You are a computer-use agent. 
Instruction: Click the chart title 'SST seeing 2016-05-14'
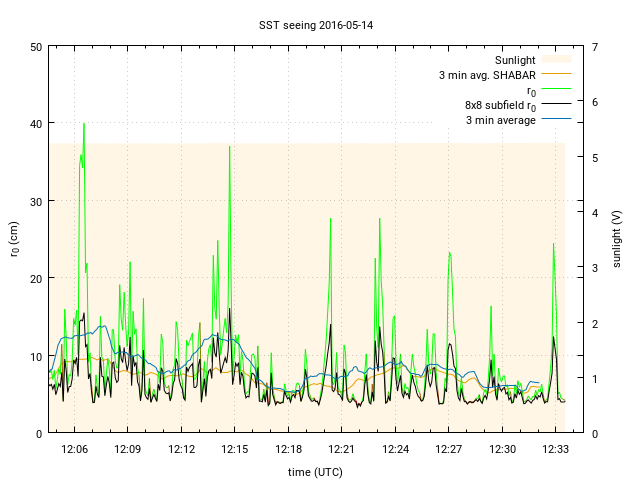319,25
